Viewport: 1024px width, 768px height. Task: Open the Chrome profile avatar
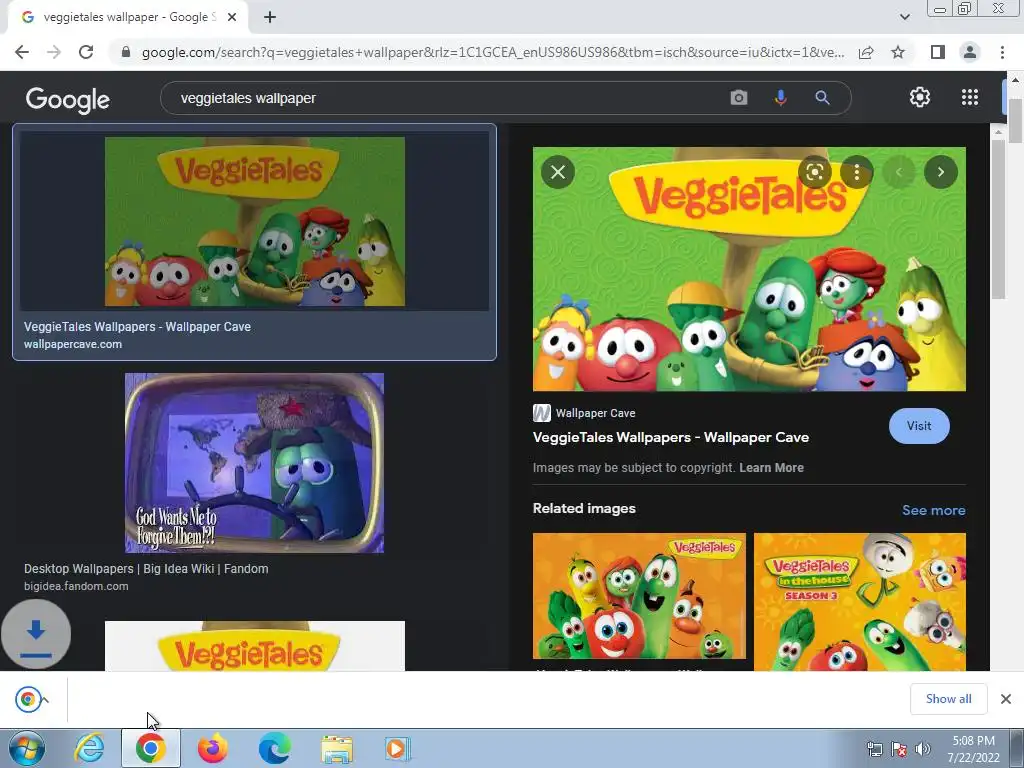tap(970, 52)
